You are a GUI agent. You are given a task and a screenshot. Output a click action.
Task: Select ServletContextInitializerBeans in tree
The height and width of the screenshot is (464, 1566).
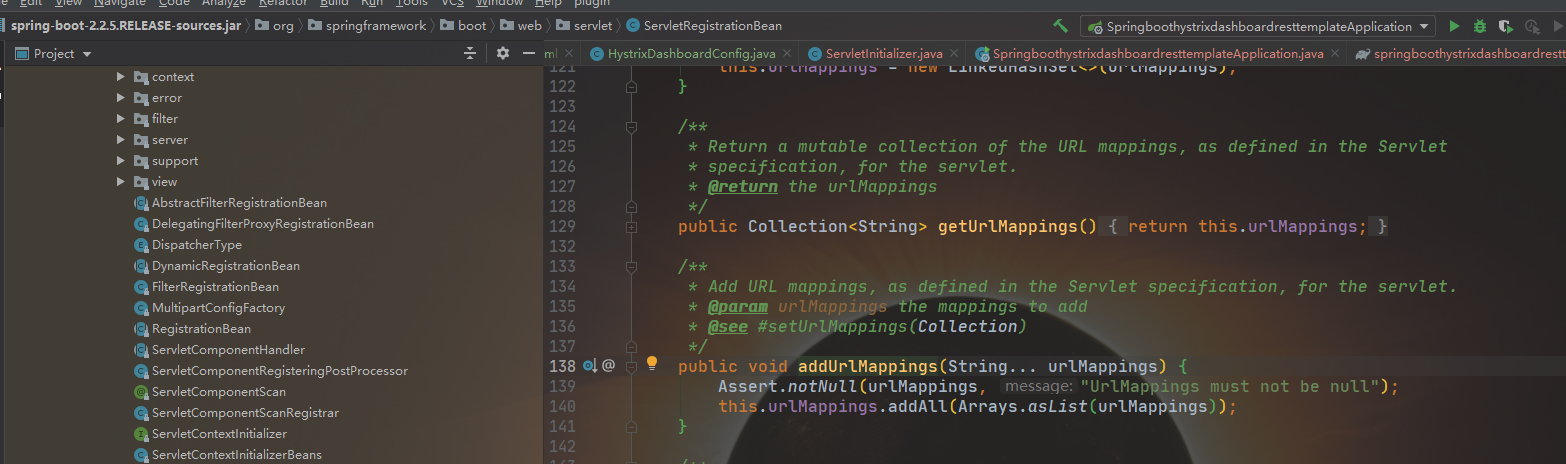(x=237, y=455)
